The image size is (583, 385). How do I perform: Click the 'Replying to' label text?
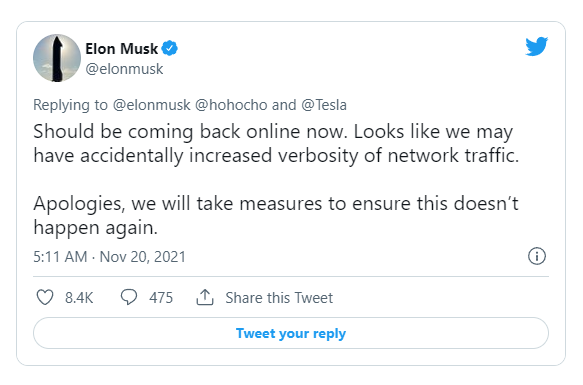71,105
